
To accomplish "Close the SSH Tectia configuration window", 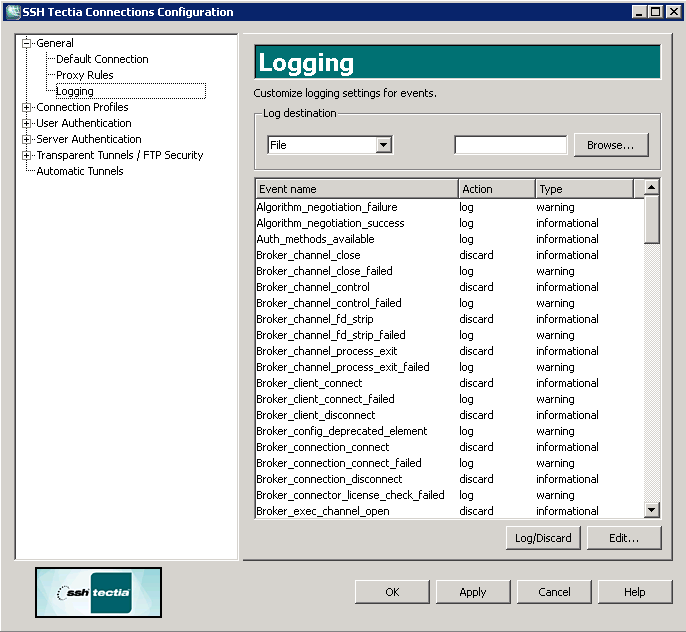I will click(673, 12).
